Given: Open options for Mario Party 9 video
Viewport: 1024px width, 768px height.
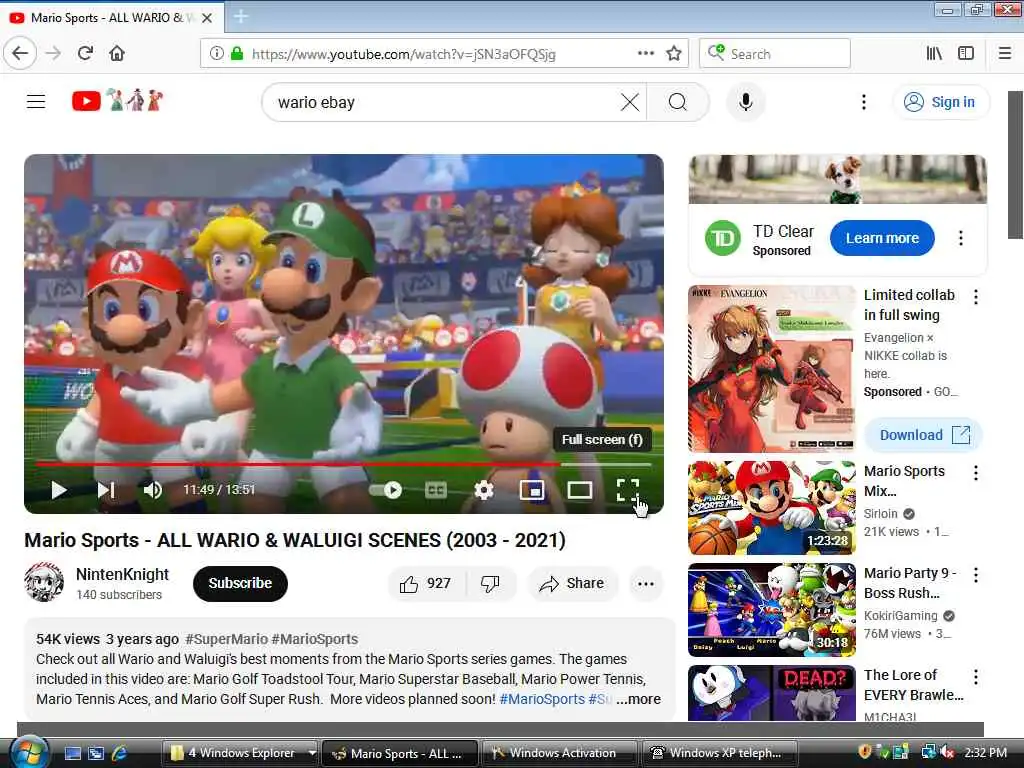Looking at the screenshot, I should (x=976, y=575).
